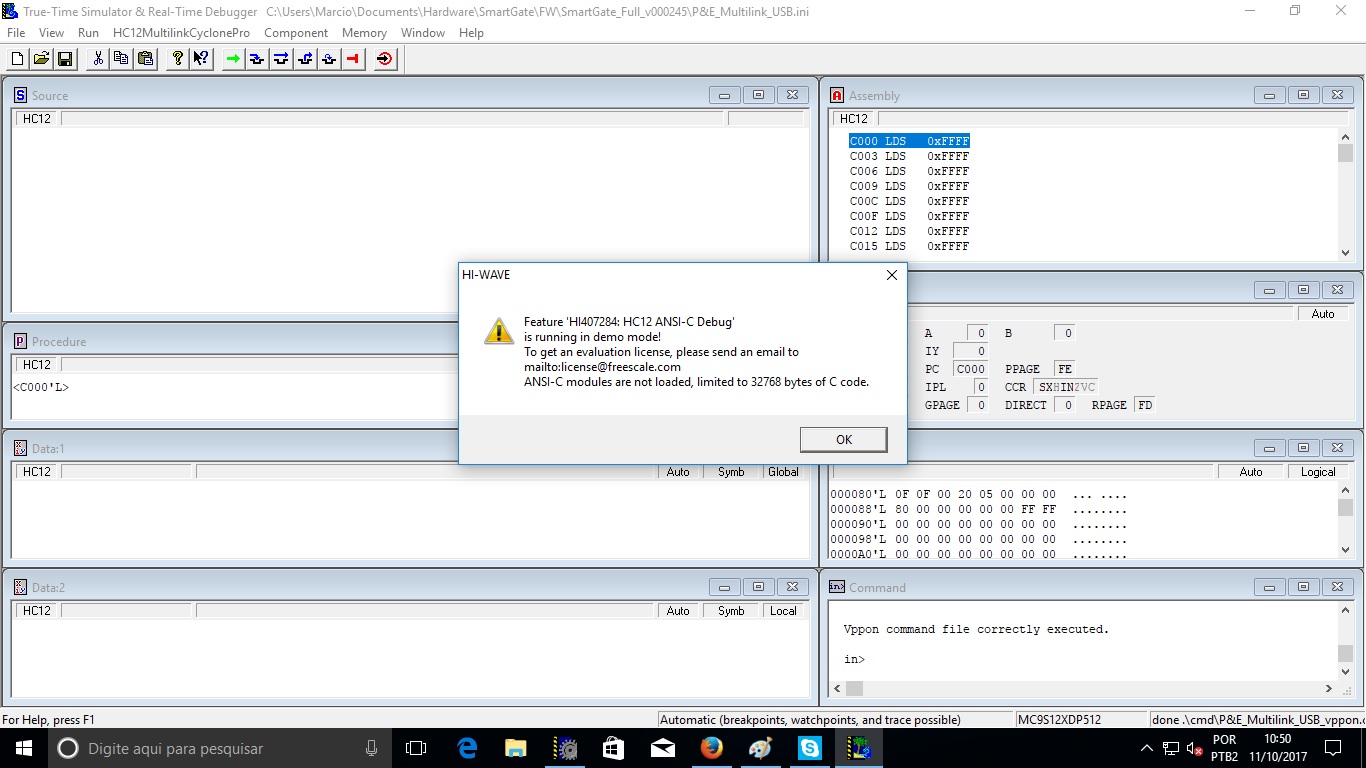The width and height of the screenshot is (1366, 768).
Task: Halt execution with the red Halt icon
Action: (x=353, y=59)
